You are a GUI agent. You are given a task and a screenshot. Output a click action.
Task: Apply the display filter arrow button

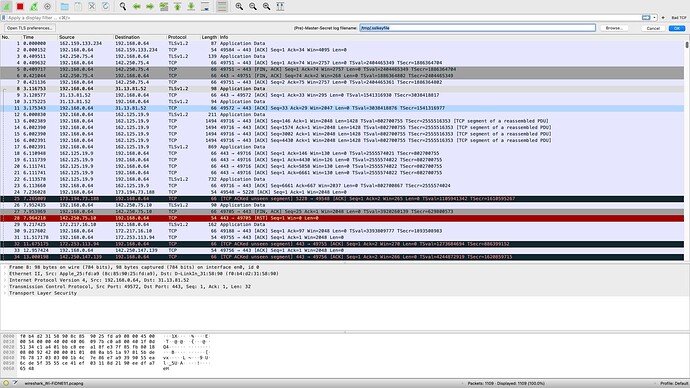pos(646,18)
